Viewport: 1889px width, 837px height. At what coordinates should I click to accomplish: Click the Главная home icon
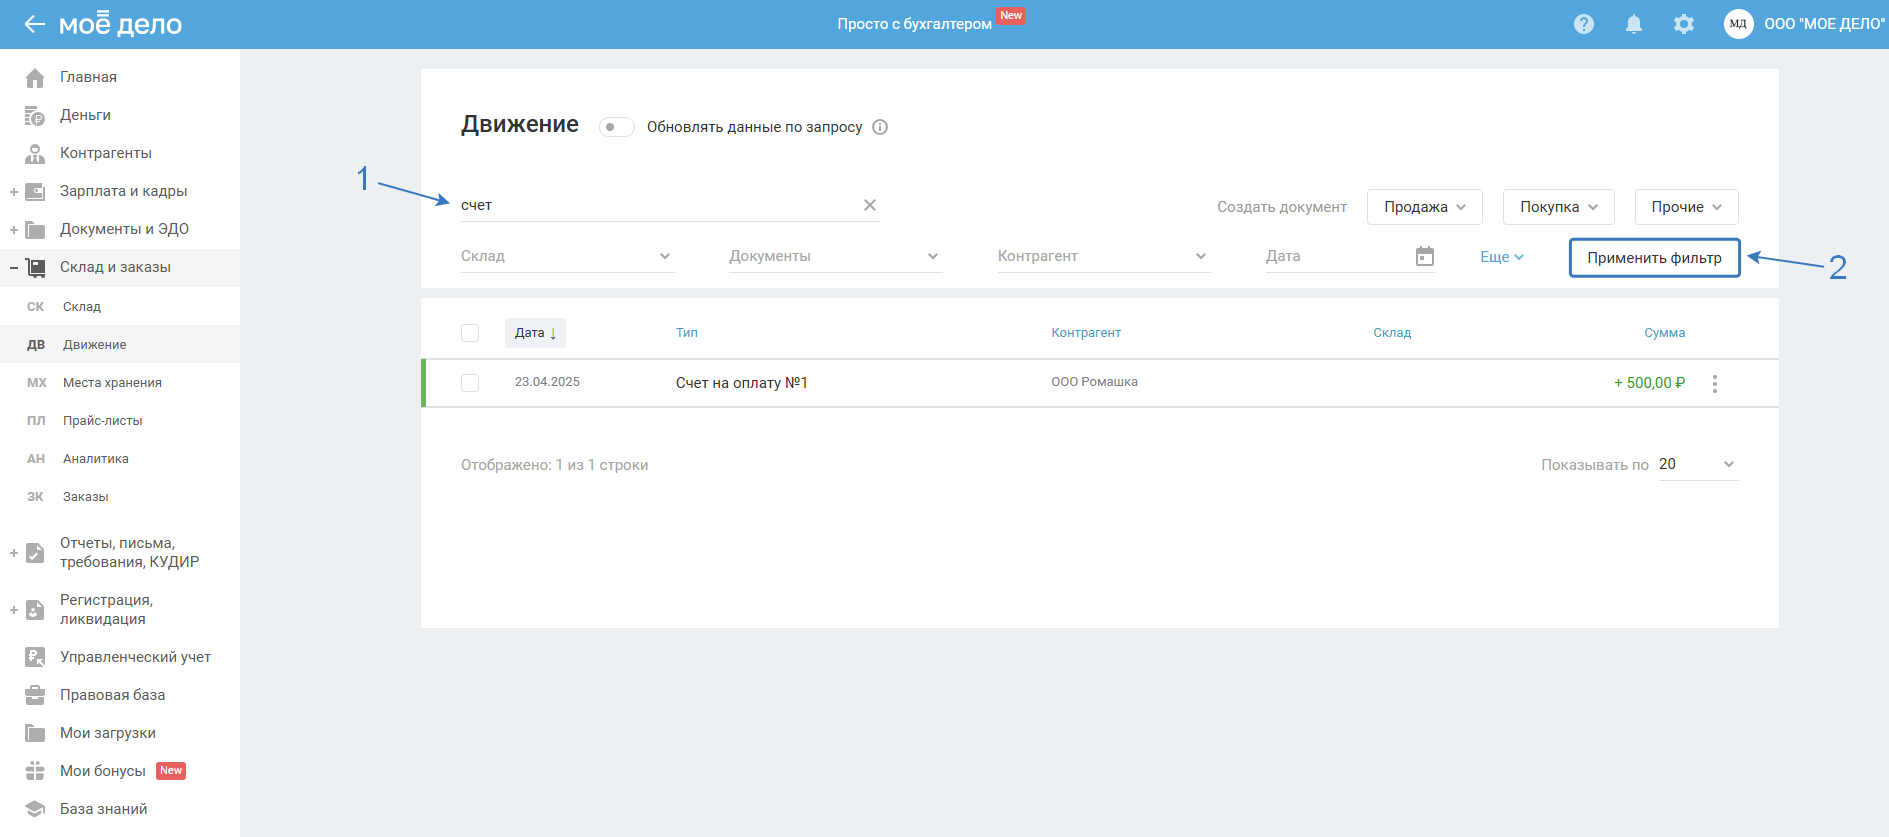point(35,77)
